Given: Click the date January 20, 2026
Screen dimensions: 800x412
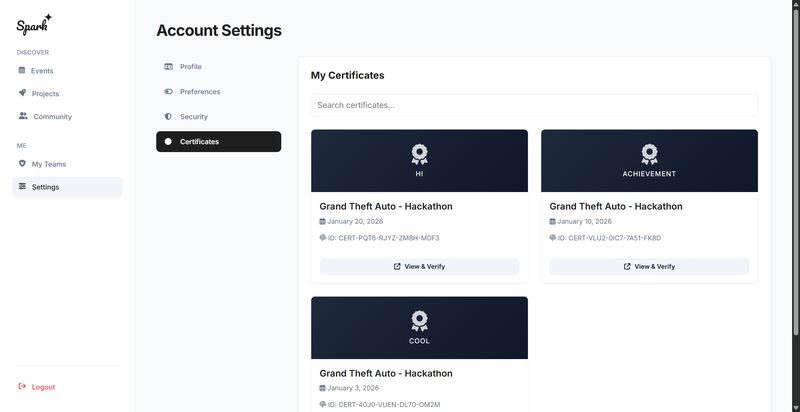Looking at the screenshot, I should (355, 221).
